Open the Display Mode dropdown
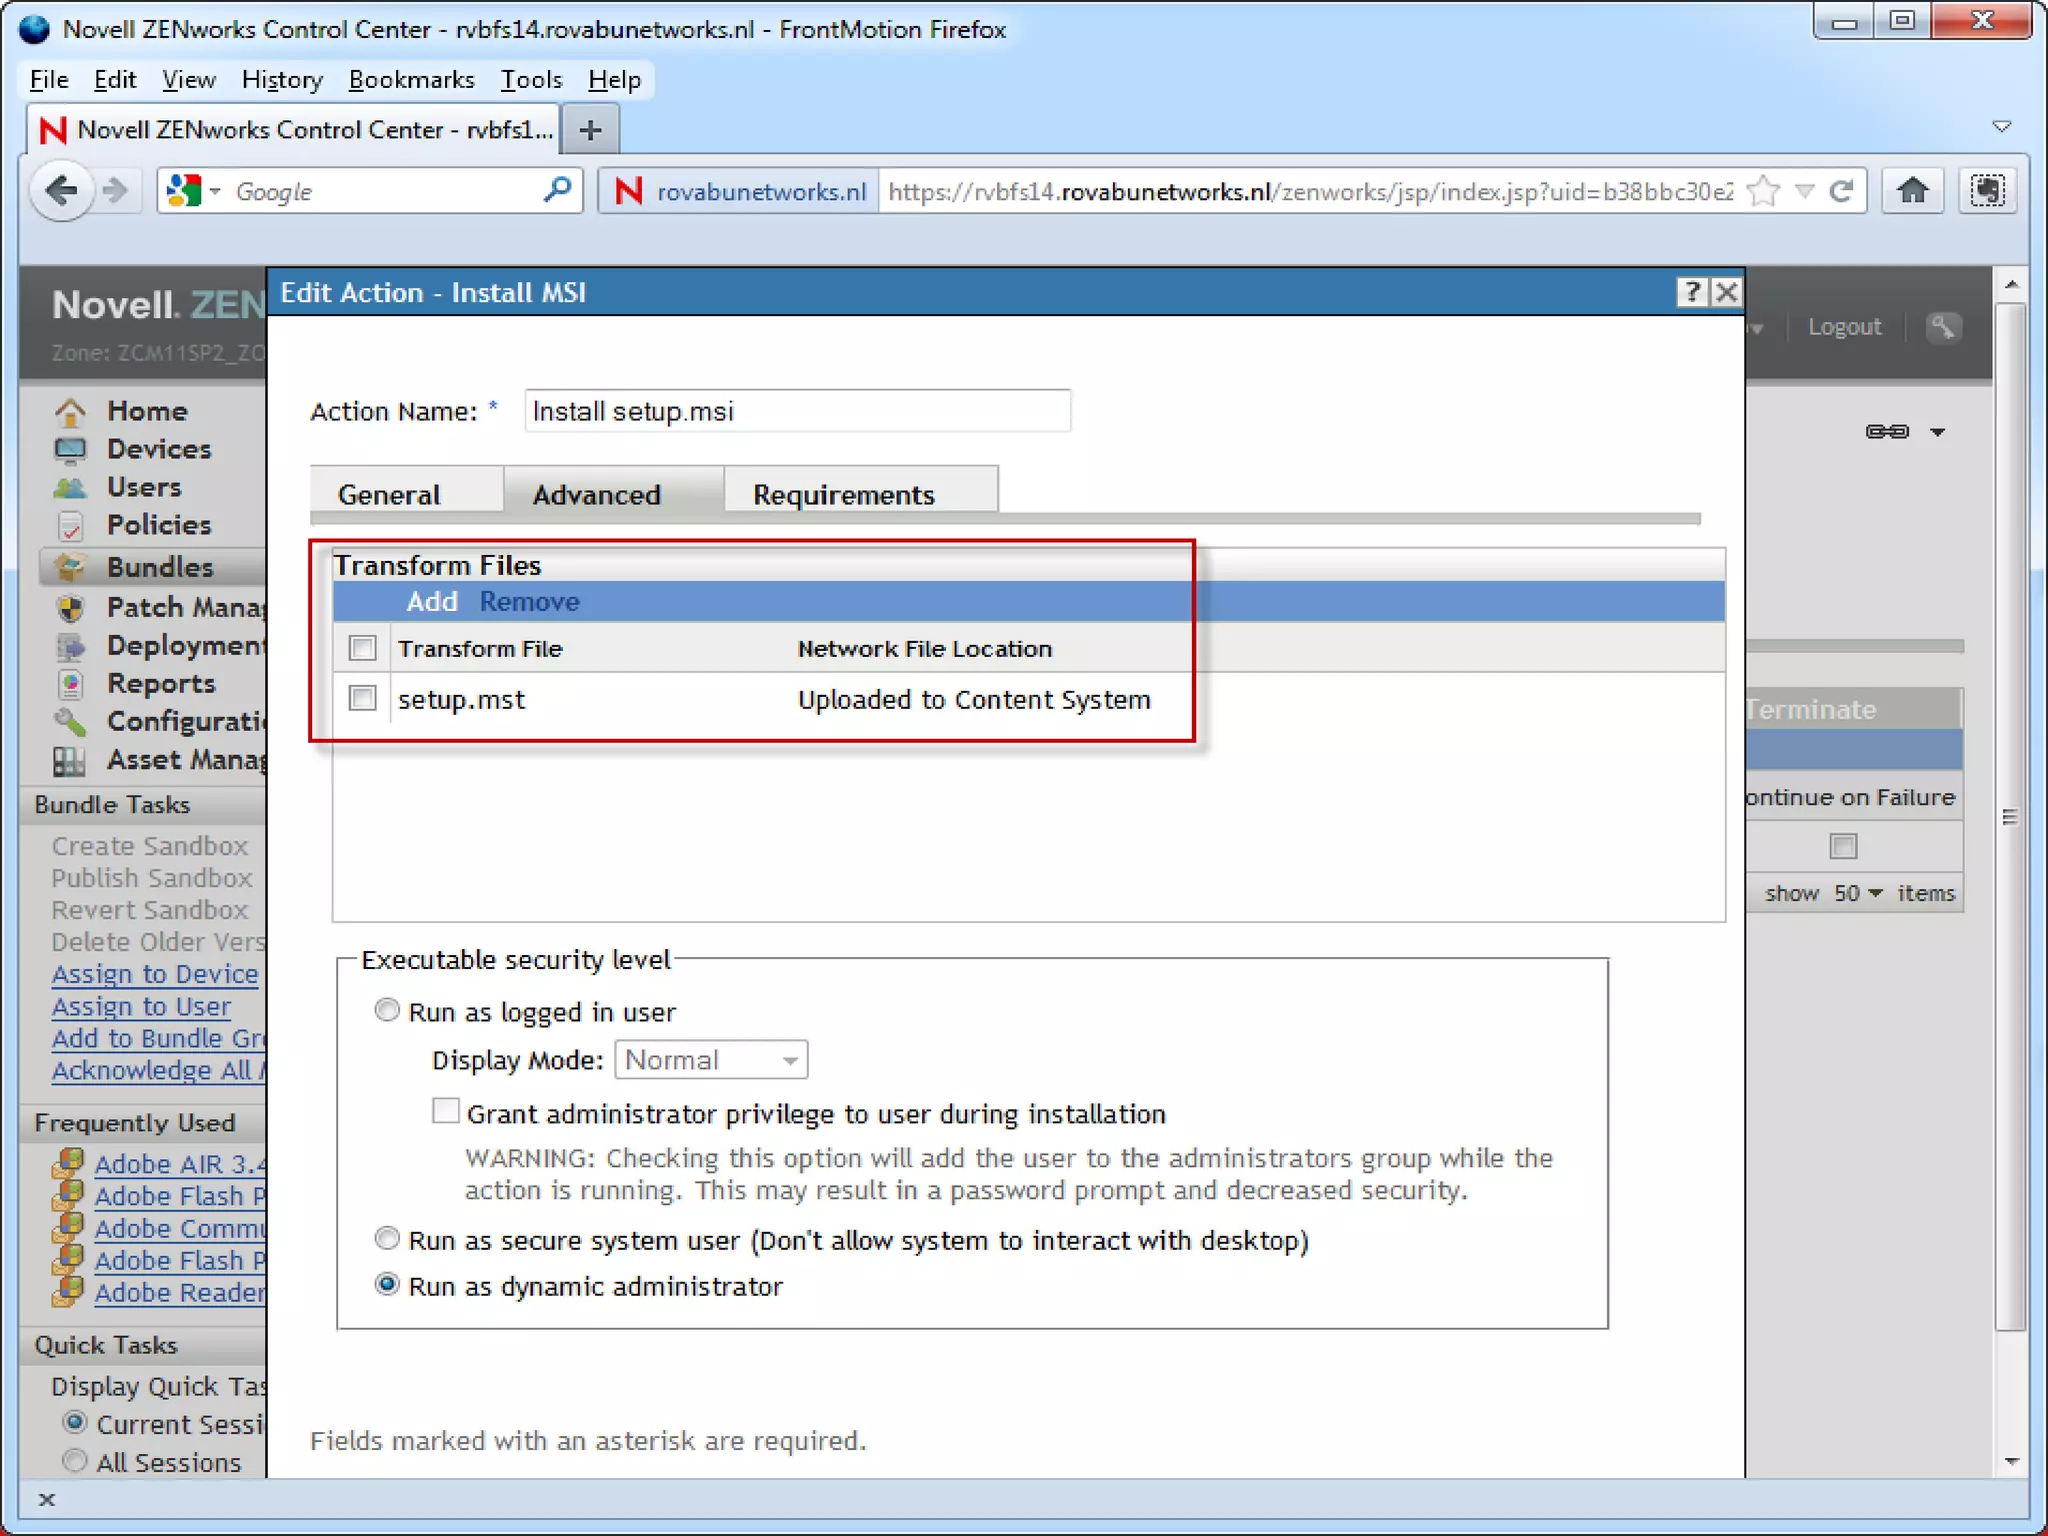The width and height of the screenshot is (2048, 1536). point(711,1059)
